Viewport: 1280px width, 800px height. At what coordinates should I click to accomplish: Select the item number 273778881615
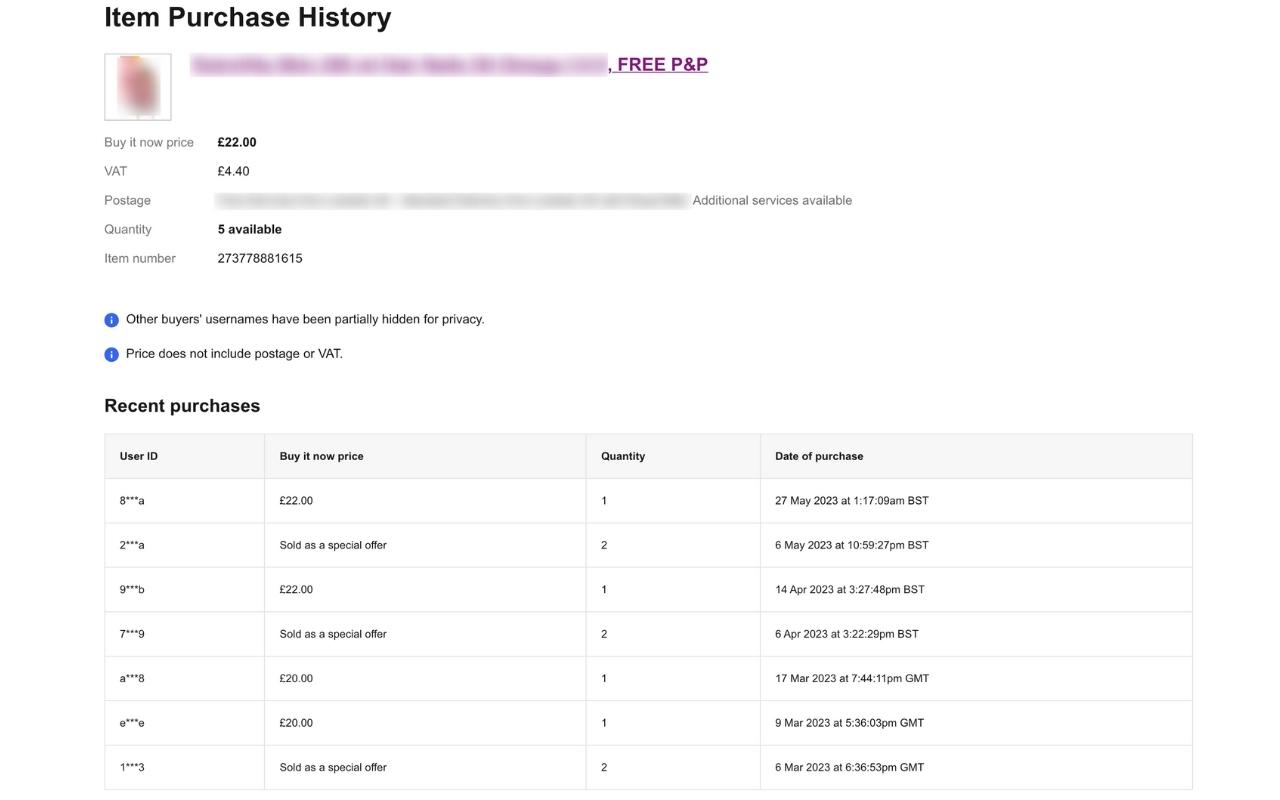pyautogui.click(x=261, y=257)
